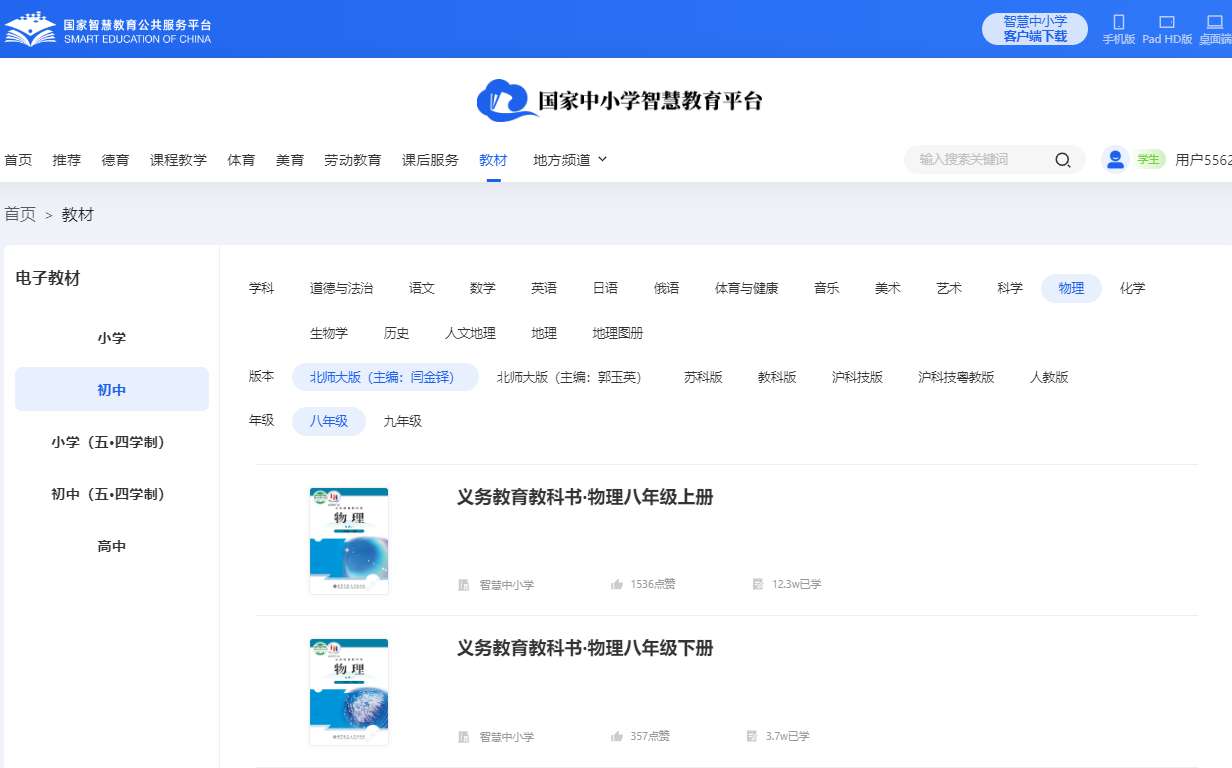Viewport: 1232px width, 768px height.
Task: Choose the 英语 subject
Action: [x=544, y=288]
